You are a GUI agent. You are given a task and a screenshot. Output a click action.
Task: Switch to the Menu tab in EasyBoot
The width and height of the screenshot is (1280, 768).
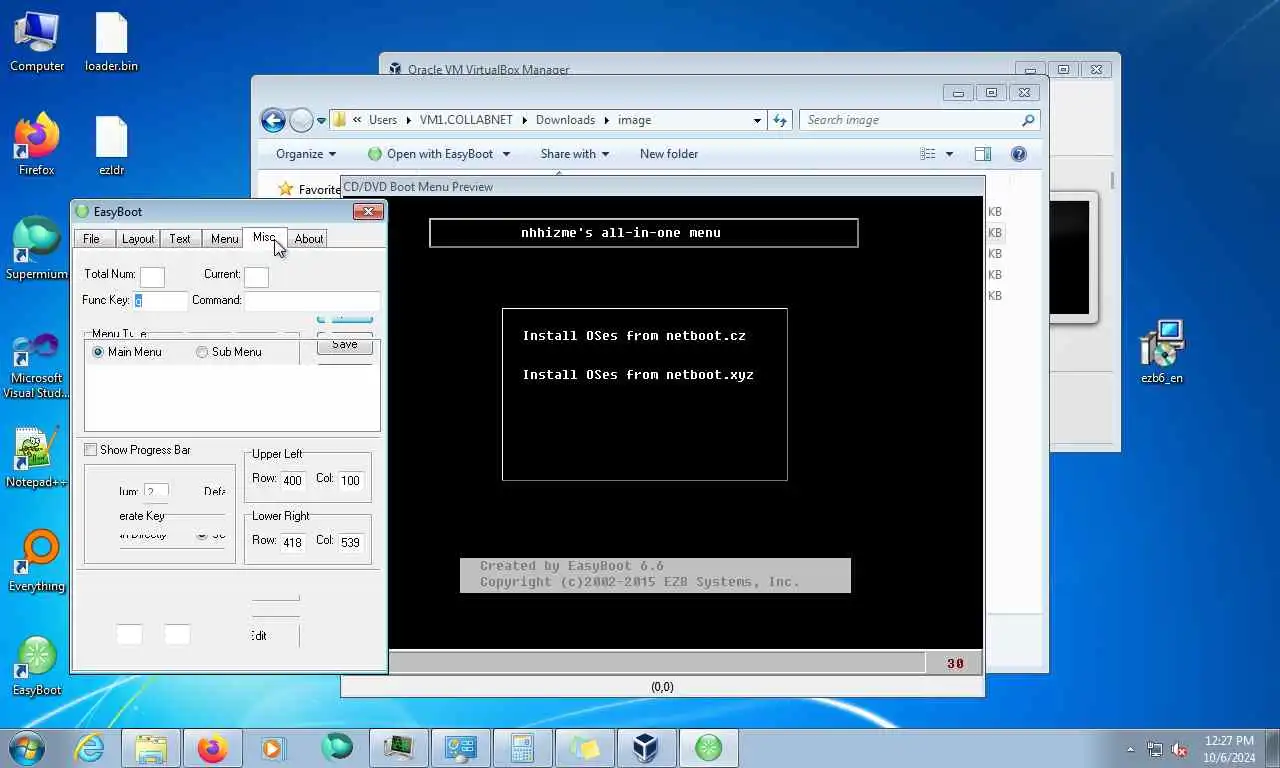[224, 239]
